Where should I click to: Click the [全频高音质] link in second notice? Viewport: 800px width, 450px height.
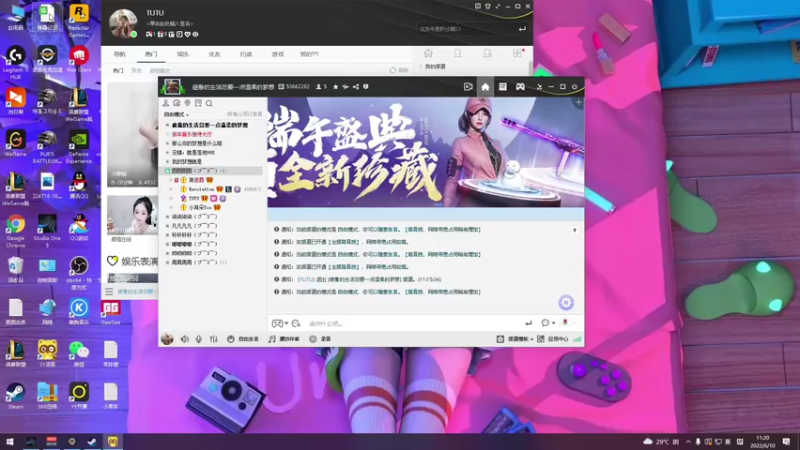(x=343, y=242)
